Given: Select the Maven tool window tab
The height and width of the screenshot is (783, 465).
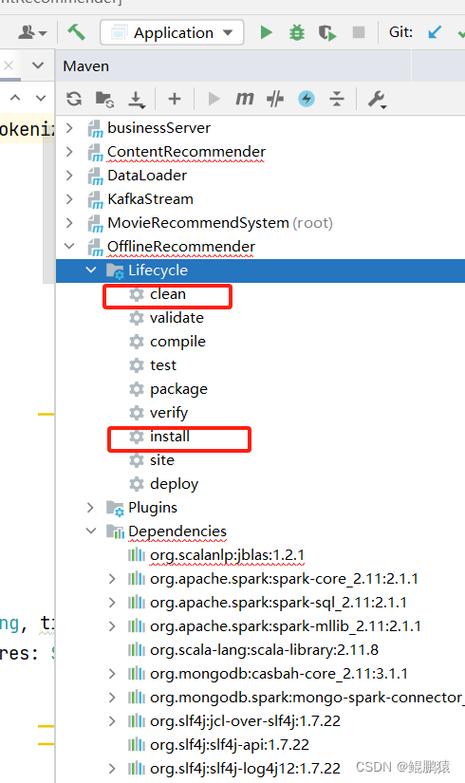Looking at the screenshot, I should pos(86,66).
